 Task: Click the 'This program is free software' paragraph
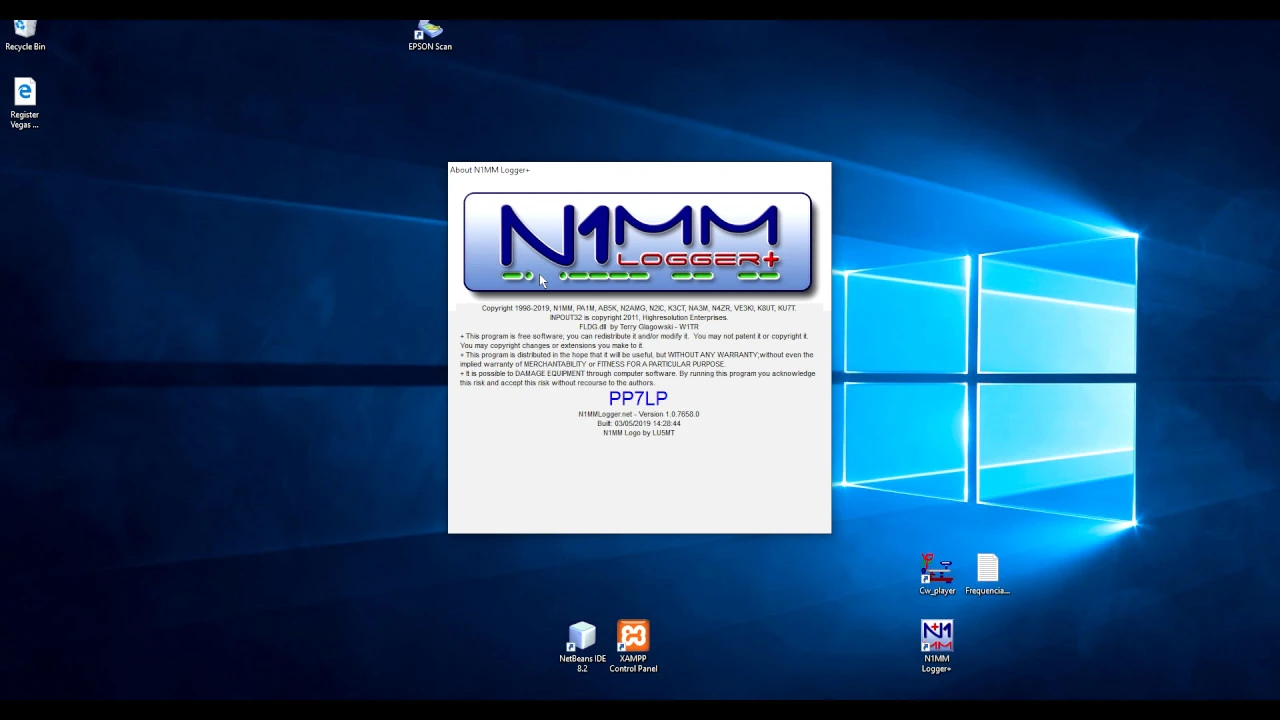(x=634, y=341)
